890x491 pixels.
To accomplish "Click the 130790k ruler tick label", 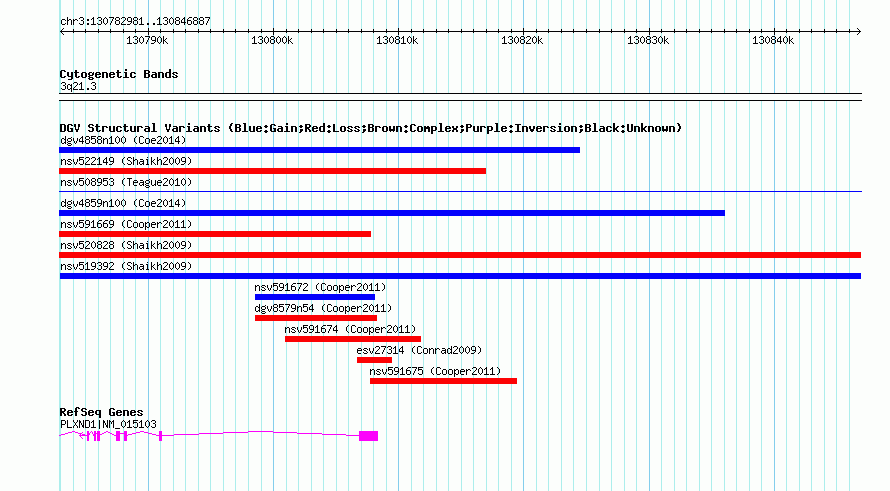I will (147, 40).
